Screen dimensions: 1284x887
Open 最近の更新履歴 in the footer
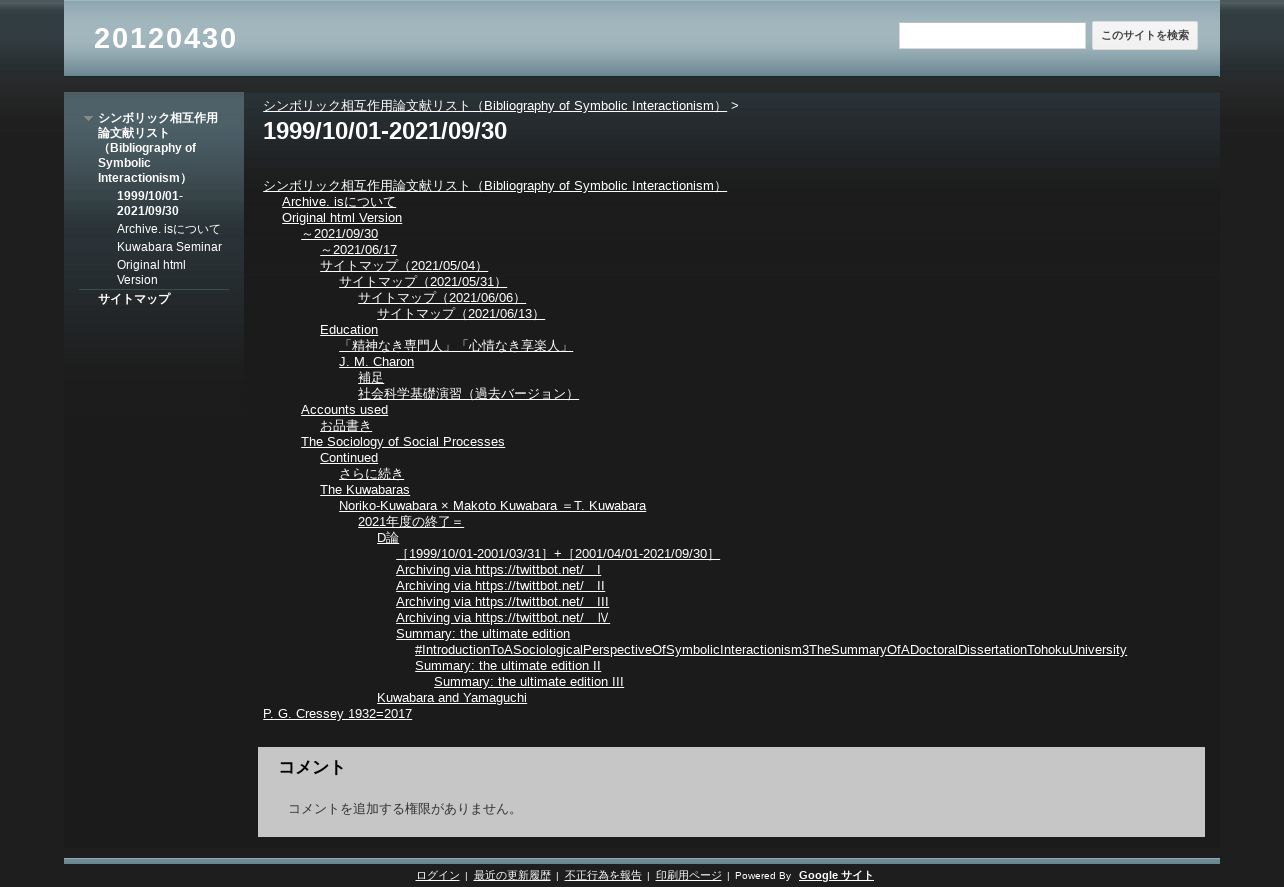coord(512,876)
